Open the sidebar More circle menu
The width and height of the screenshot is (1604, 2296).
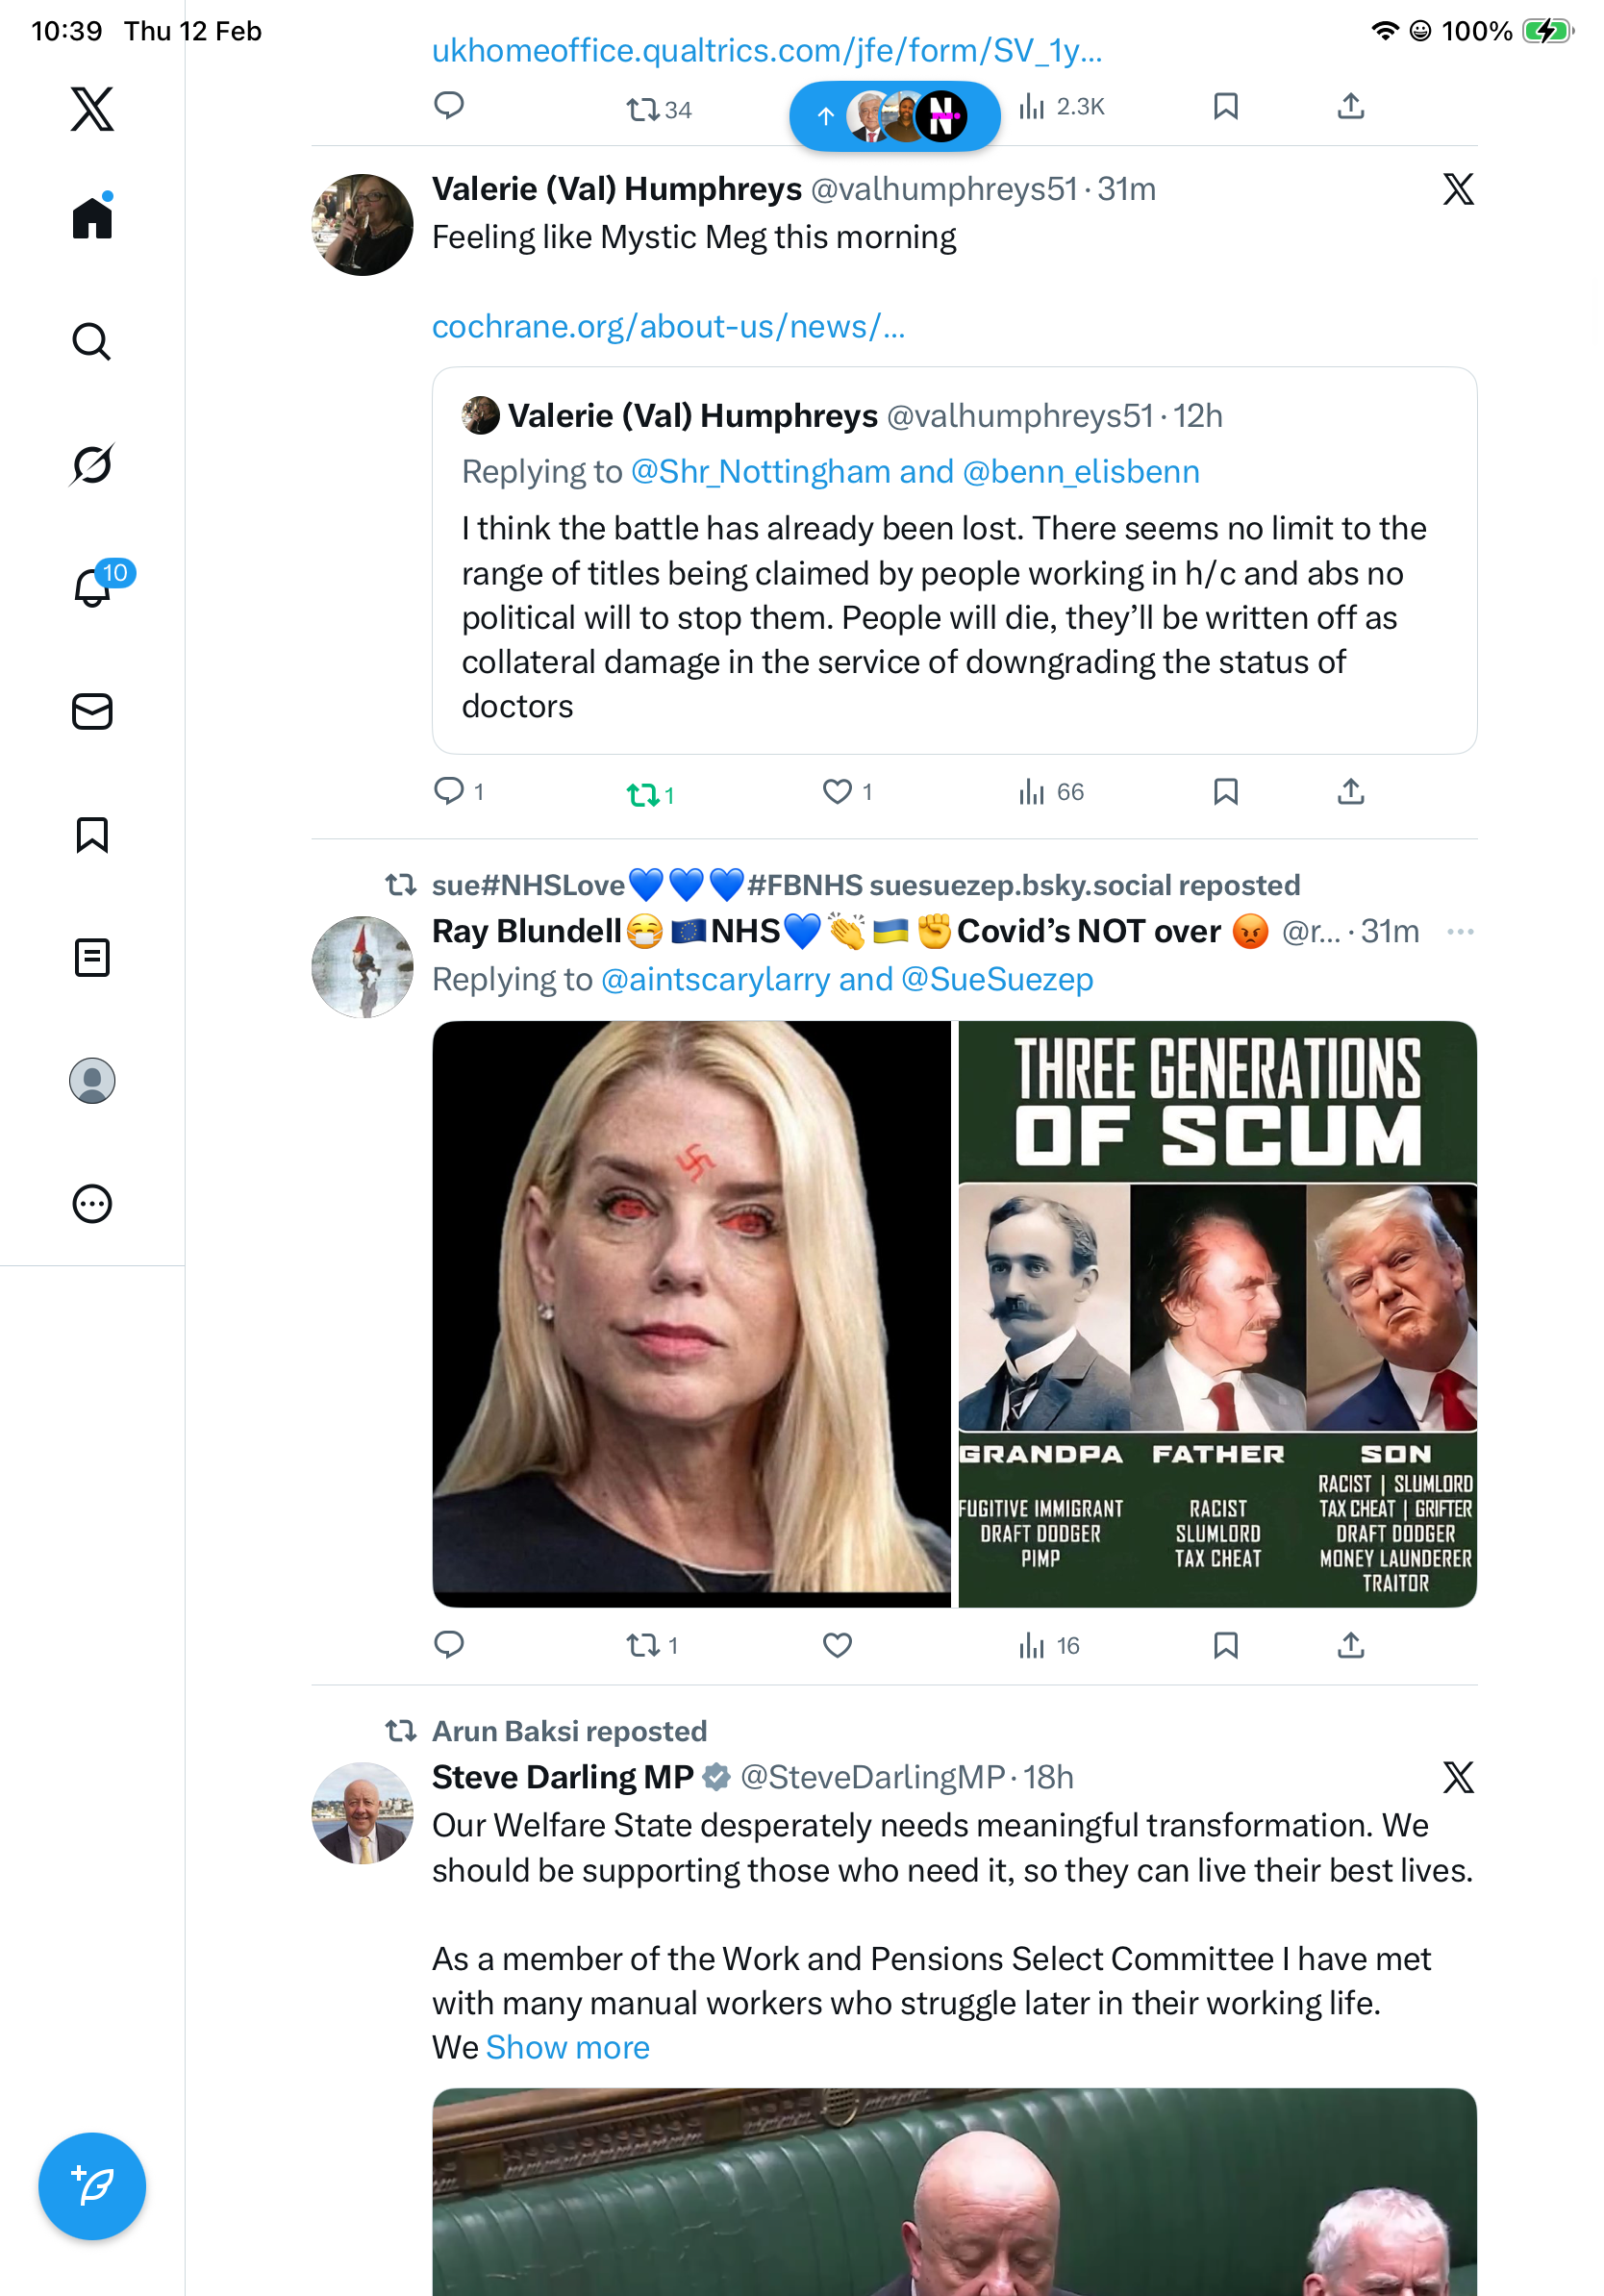[91, 1204]
